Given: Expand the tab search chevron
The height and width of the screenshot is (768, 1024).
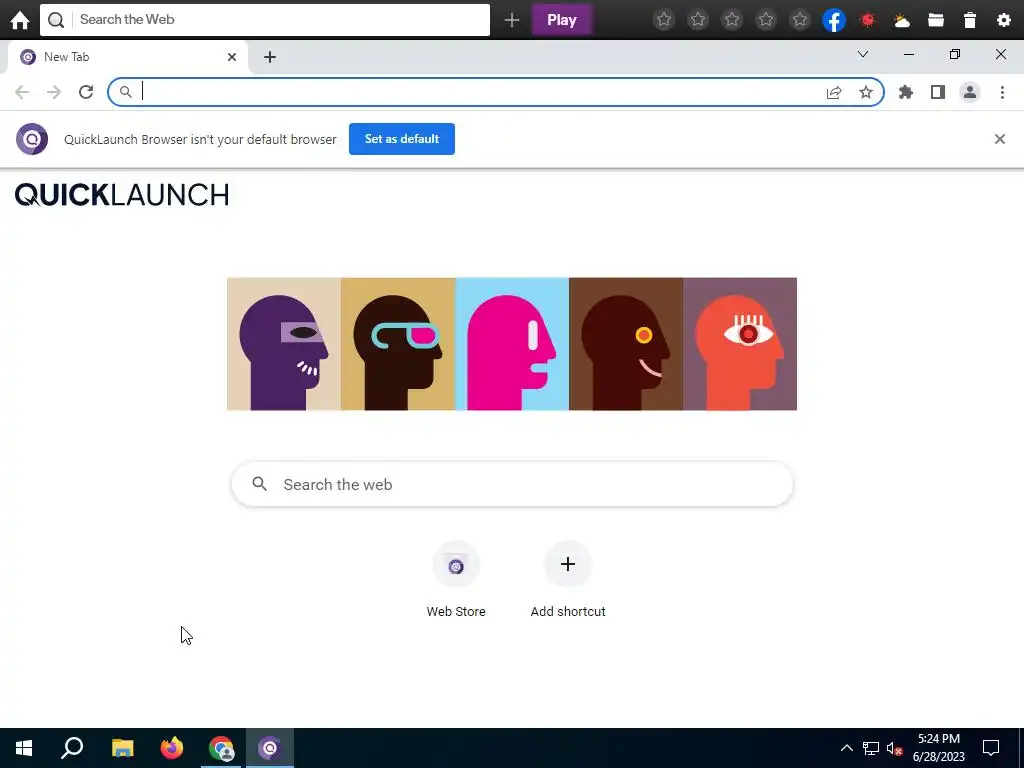Looking at the screenshot, I should tap(863, 54).
